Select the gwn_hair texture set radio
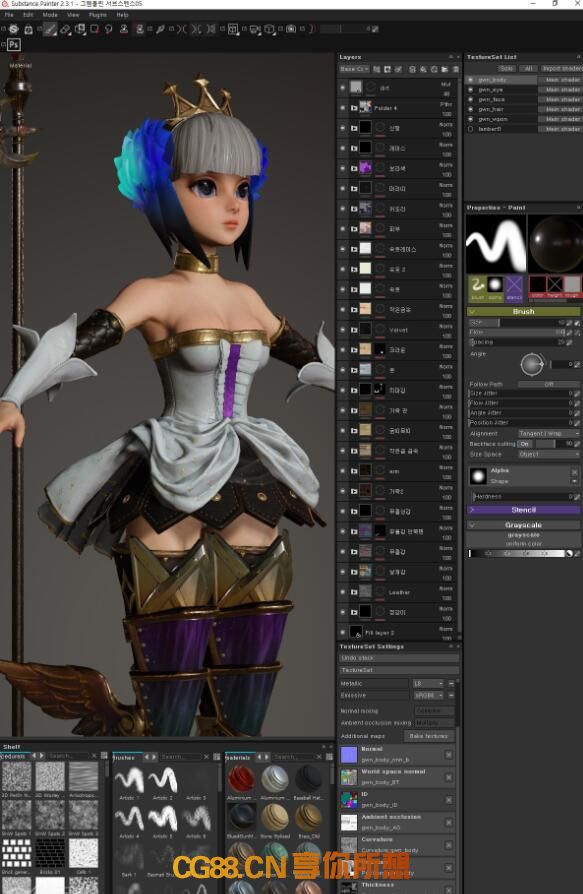 tap(471, 109)
